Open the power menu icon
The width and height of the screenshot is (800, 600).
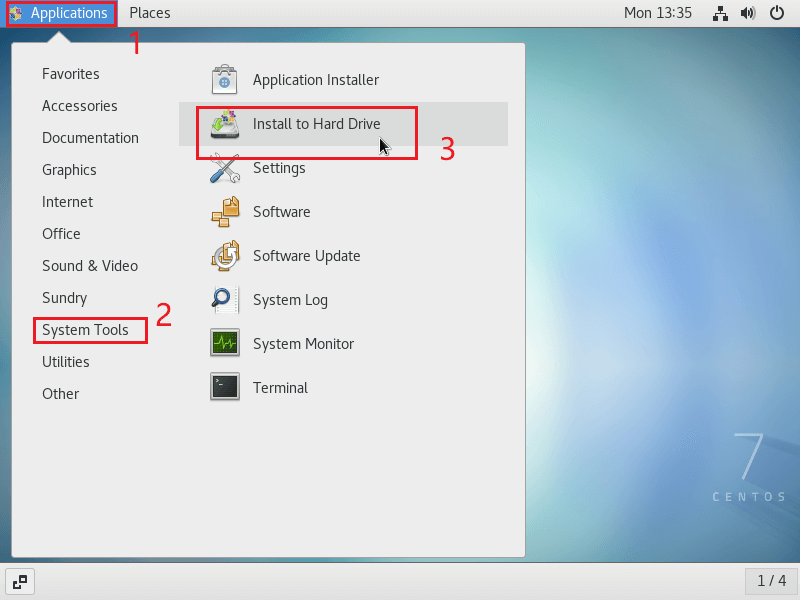777,13
